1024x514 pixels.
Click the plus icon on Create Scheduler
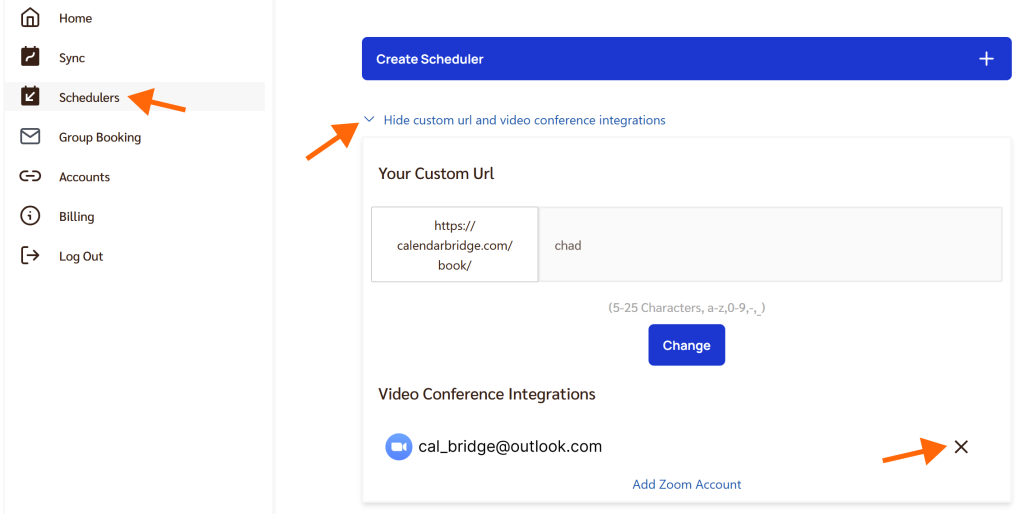point(986,59)
